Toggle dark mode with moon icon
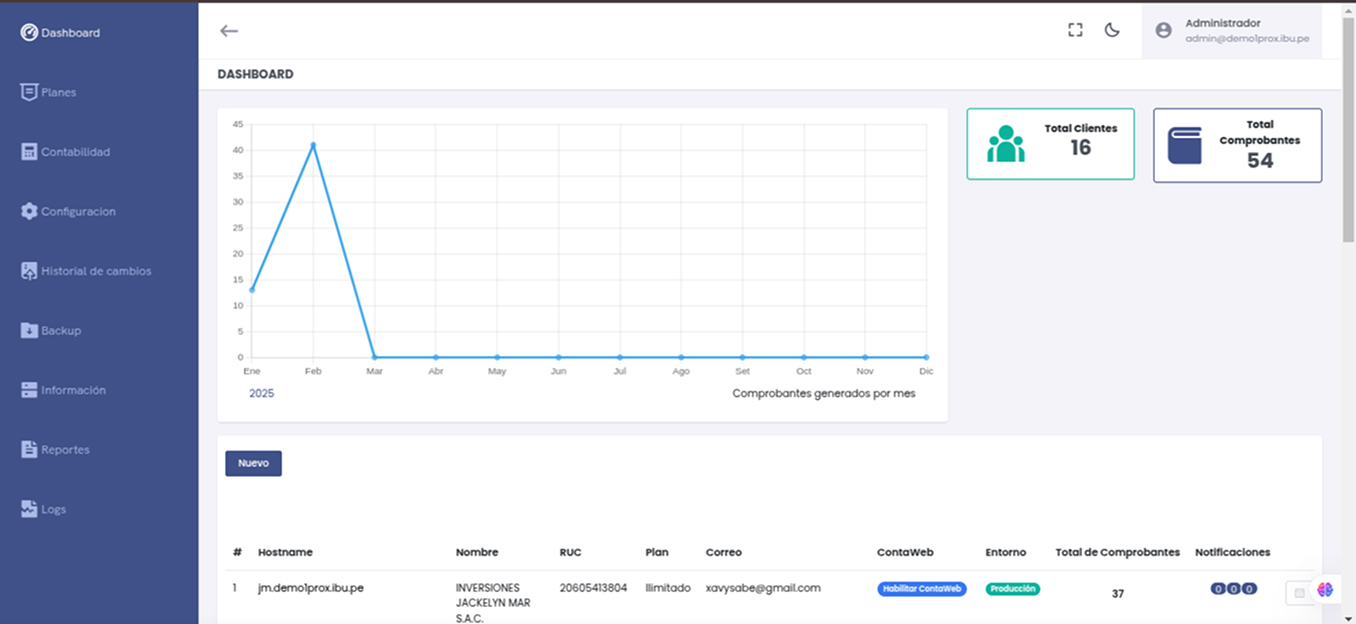 point(1112,30)
